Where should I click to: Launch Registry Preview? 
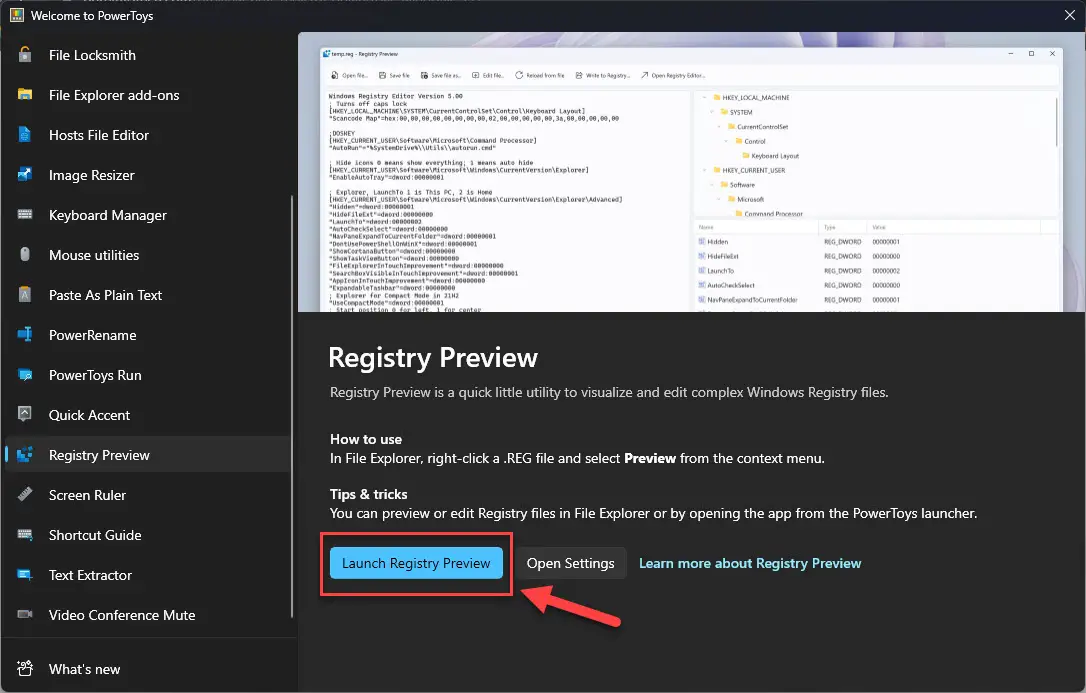416,563
